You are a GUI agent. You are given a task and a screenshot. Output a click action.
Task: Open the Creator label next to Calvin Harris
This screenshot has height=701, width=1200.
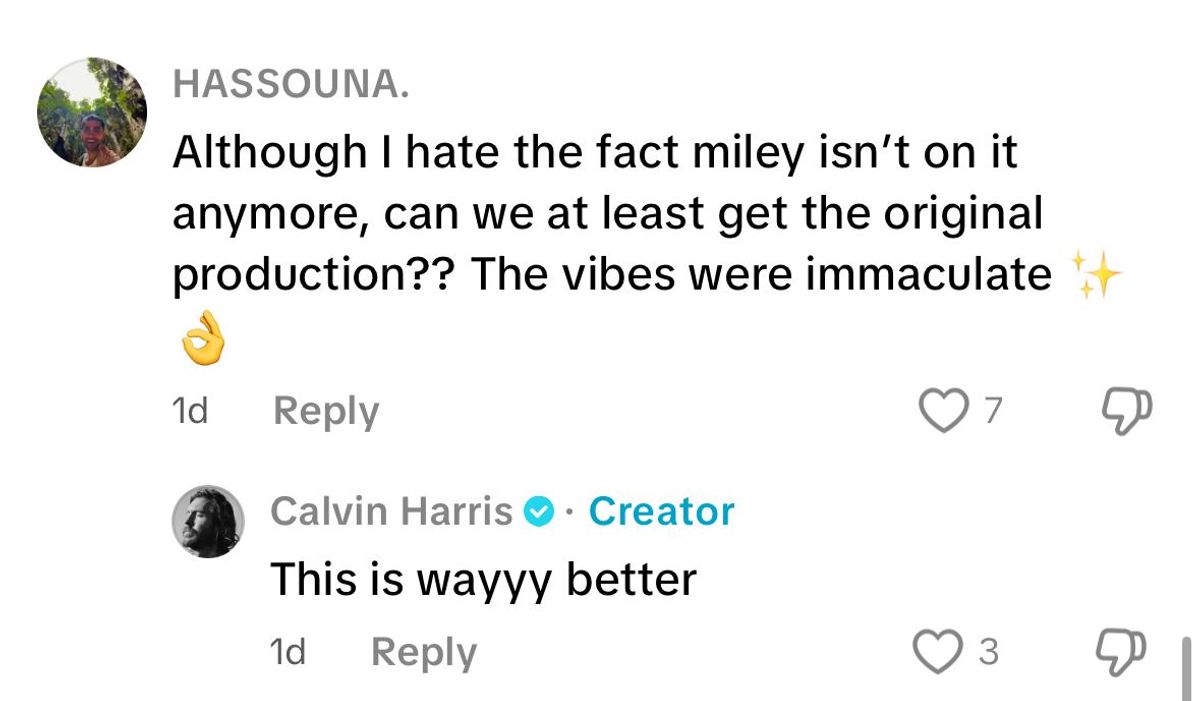660,510
